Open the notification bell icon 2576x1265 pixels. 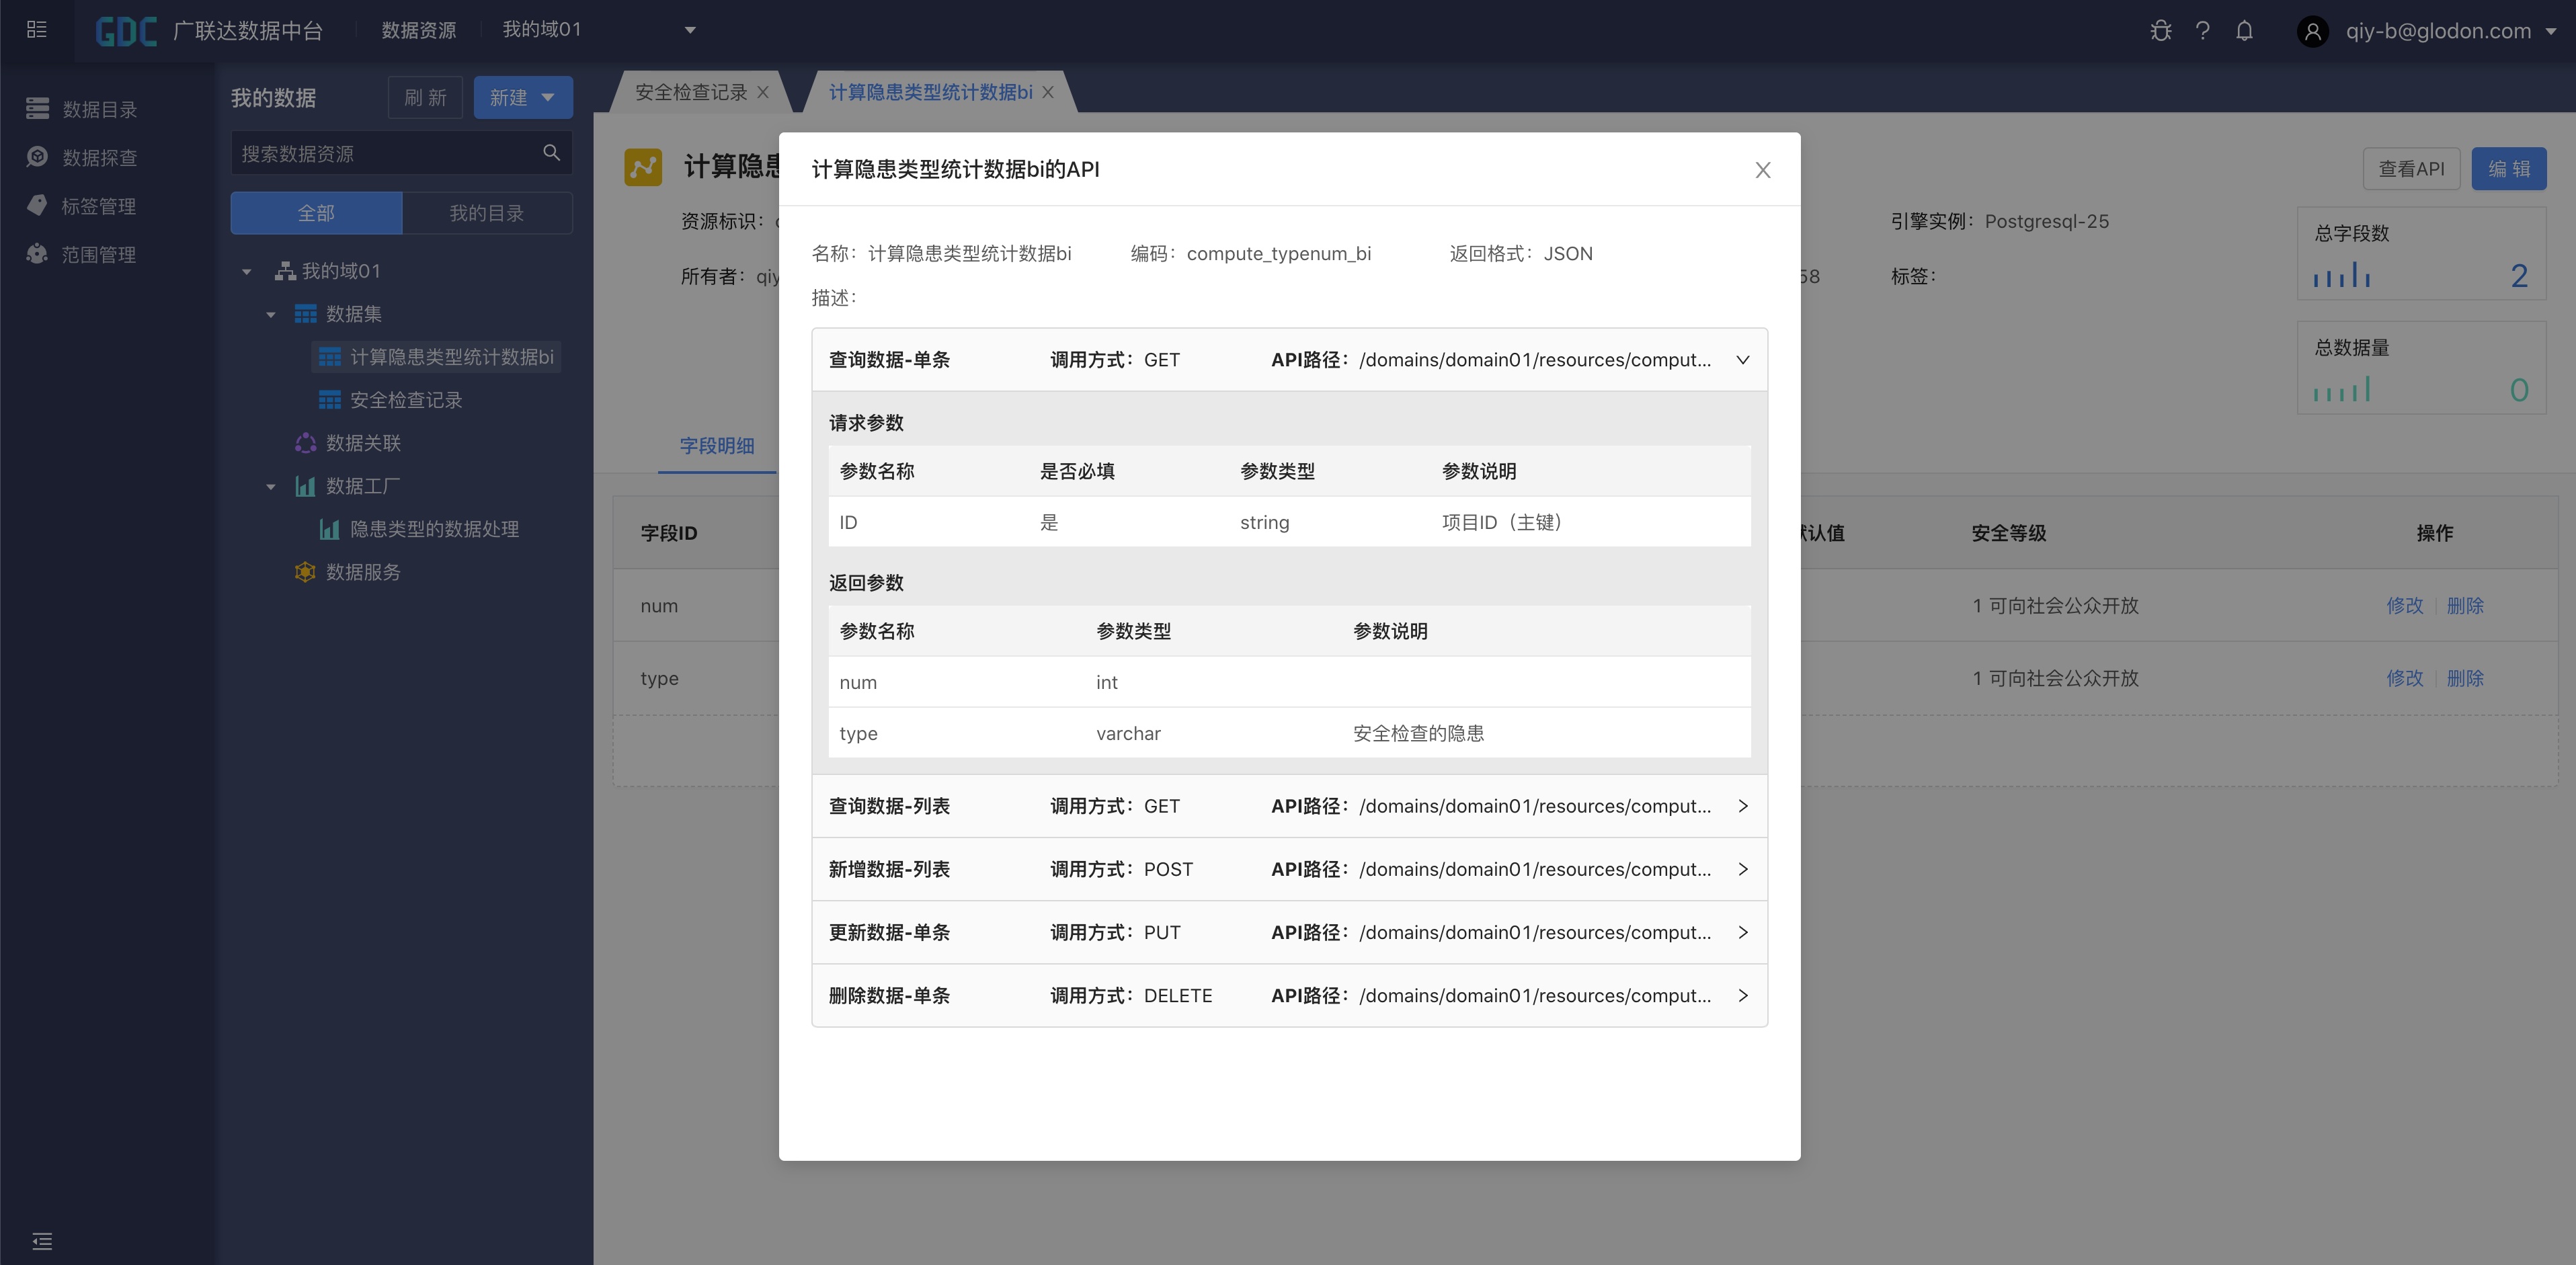tap(2244, 31)
